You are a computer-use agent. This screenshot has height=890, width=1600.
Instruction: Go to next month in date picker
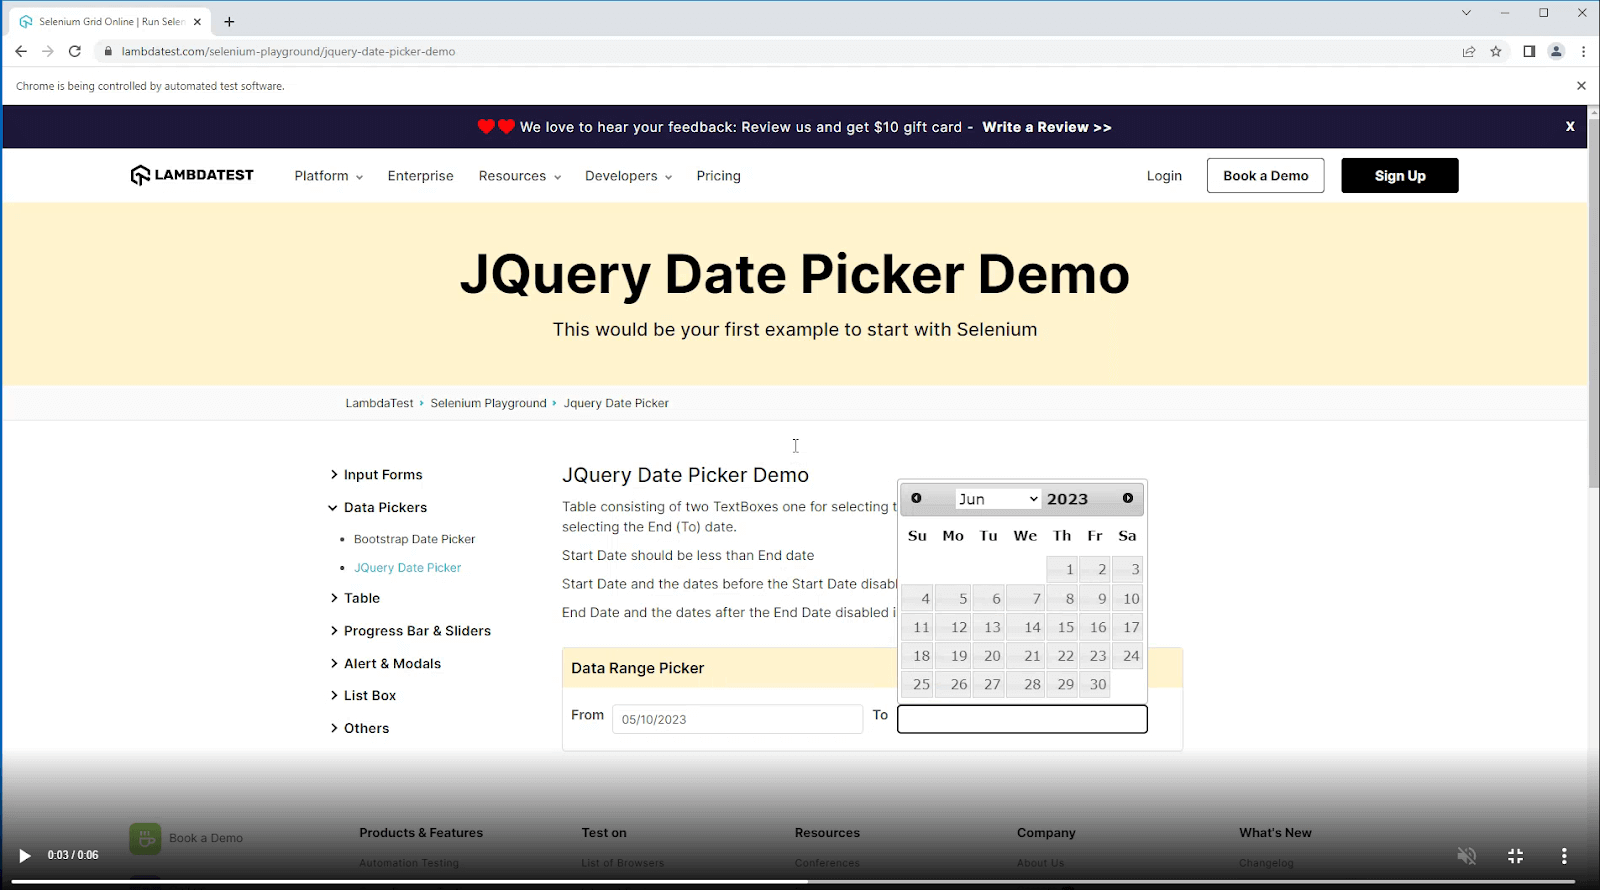[1128, 498]
